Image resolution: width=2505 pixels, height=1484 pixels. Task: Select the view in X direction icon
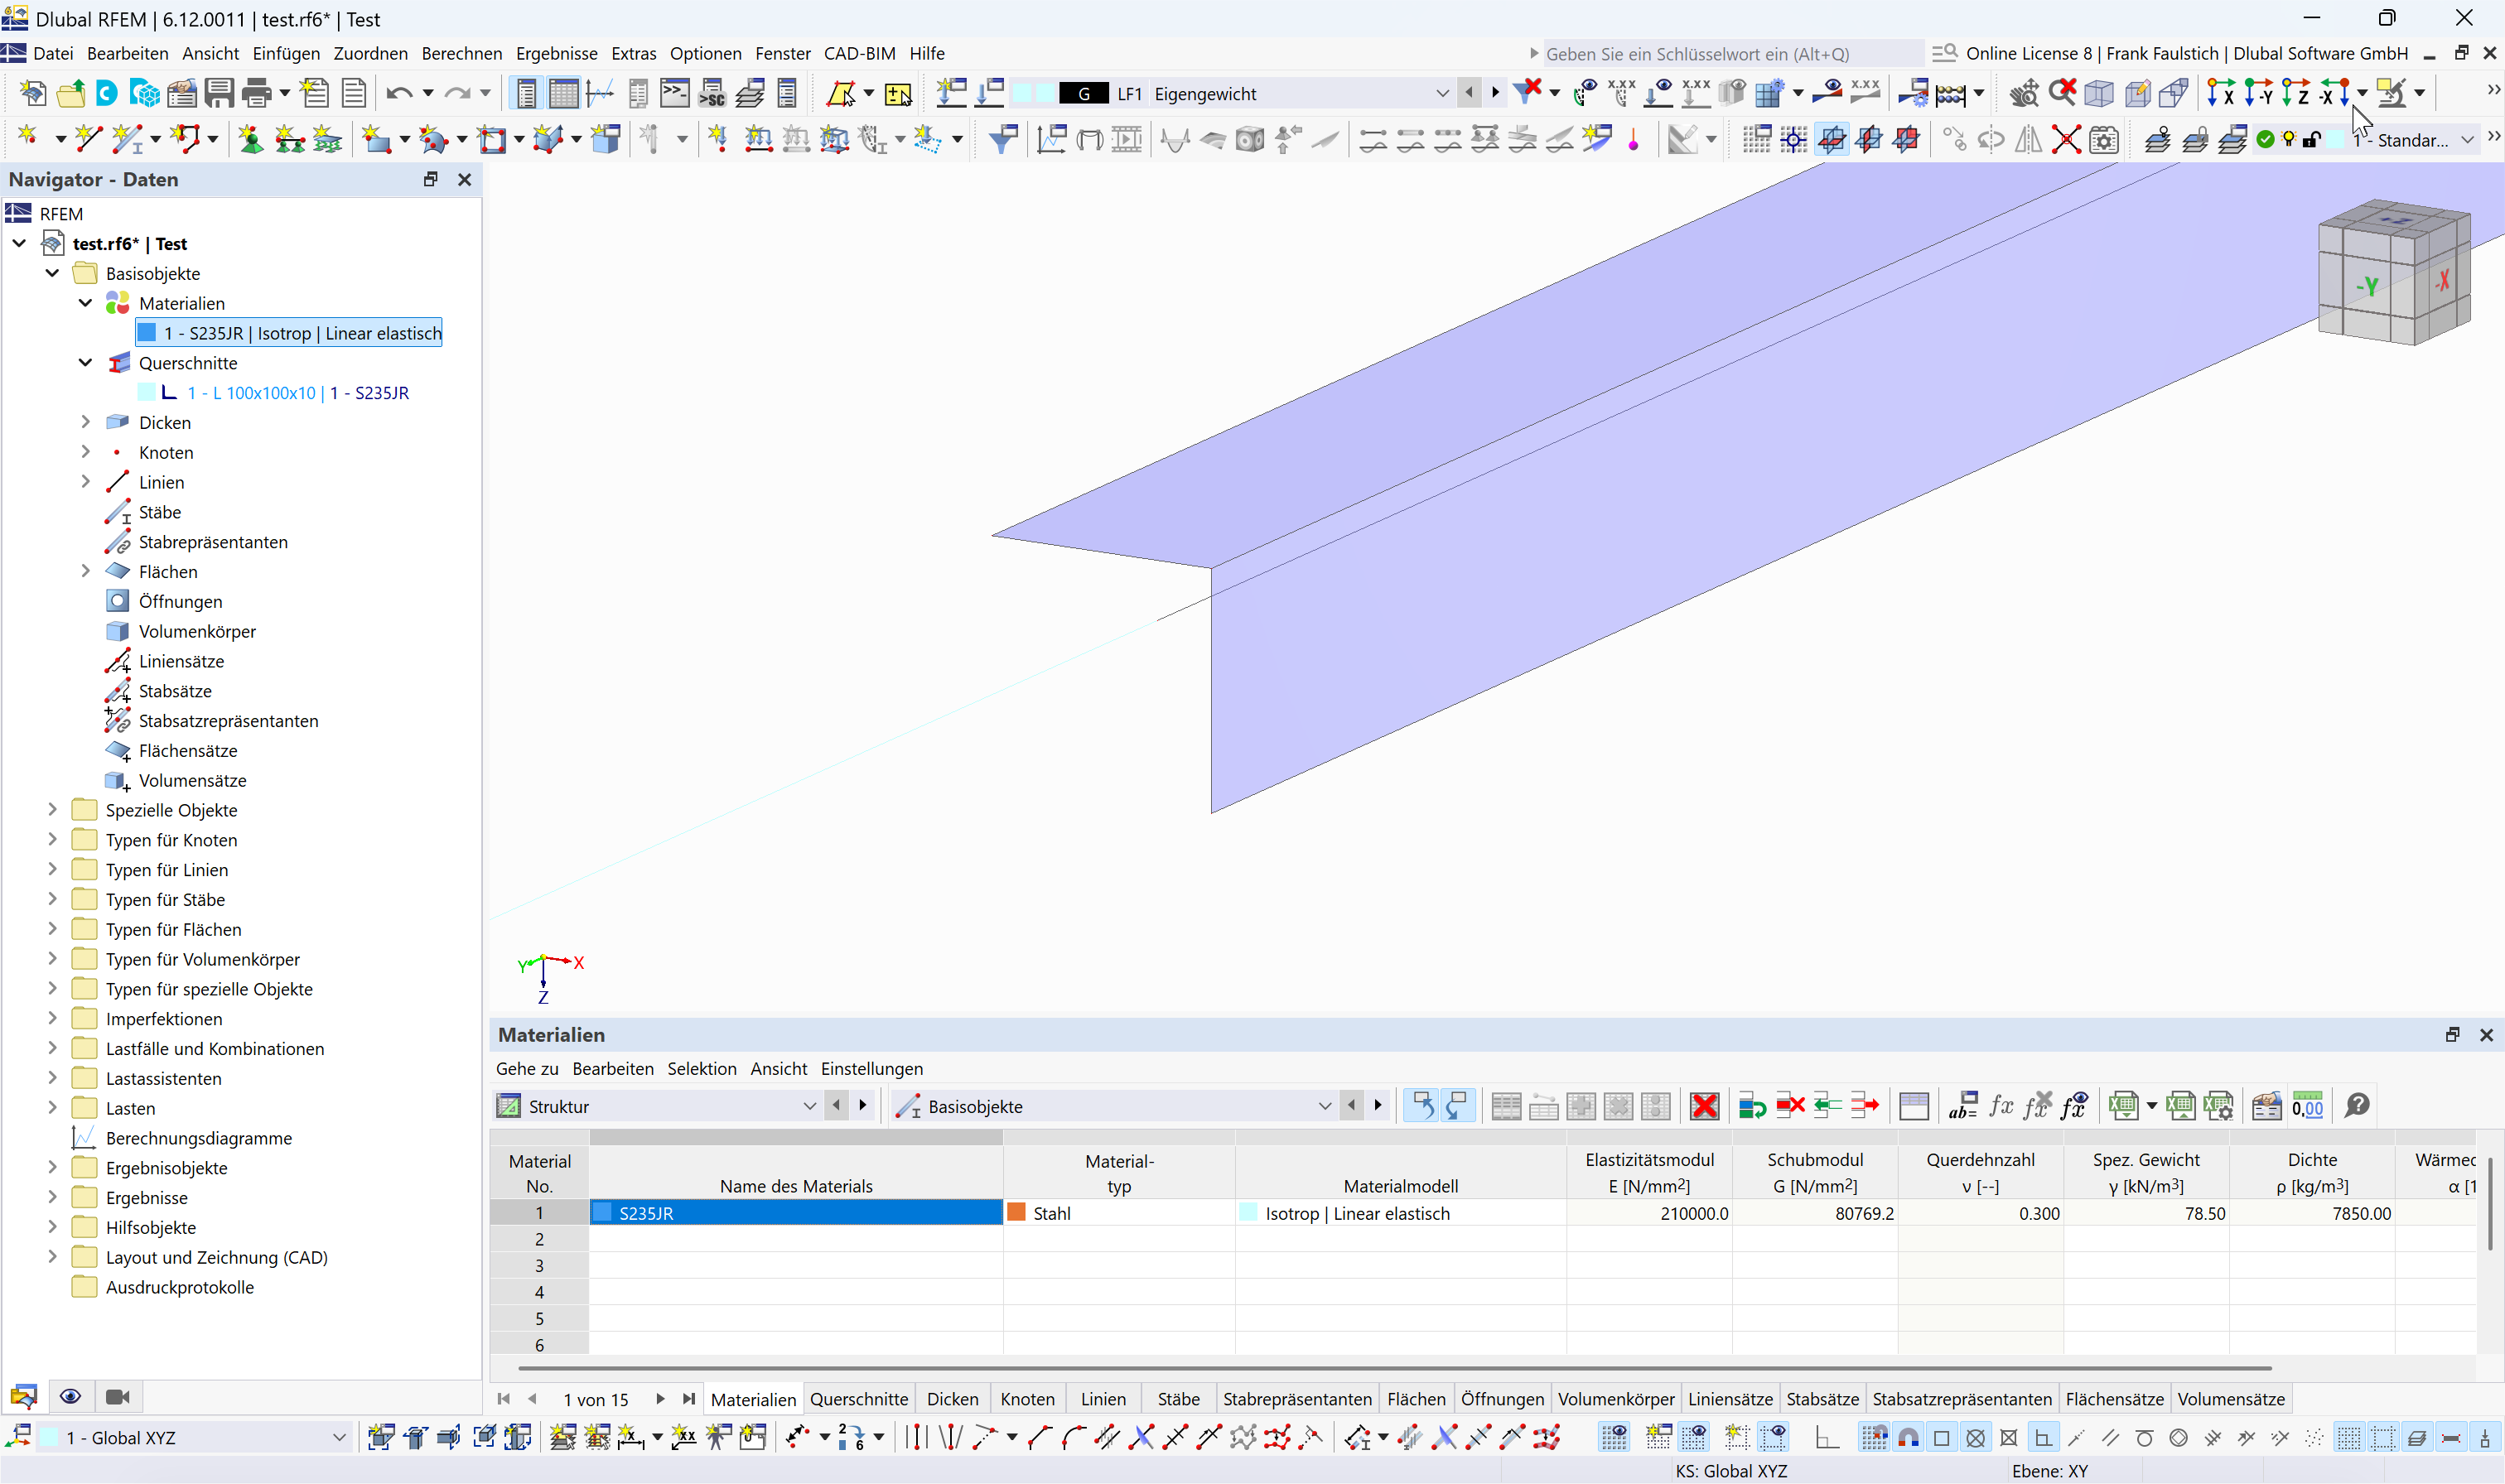click(2222, 92)
